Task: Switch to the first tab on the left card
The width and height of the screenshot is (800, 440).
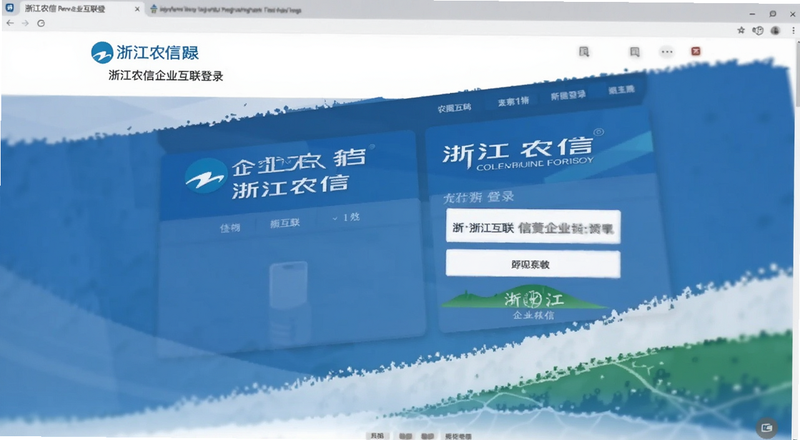Action: click(230, 228)
